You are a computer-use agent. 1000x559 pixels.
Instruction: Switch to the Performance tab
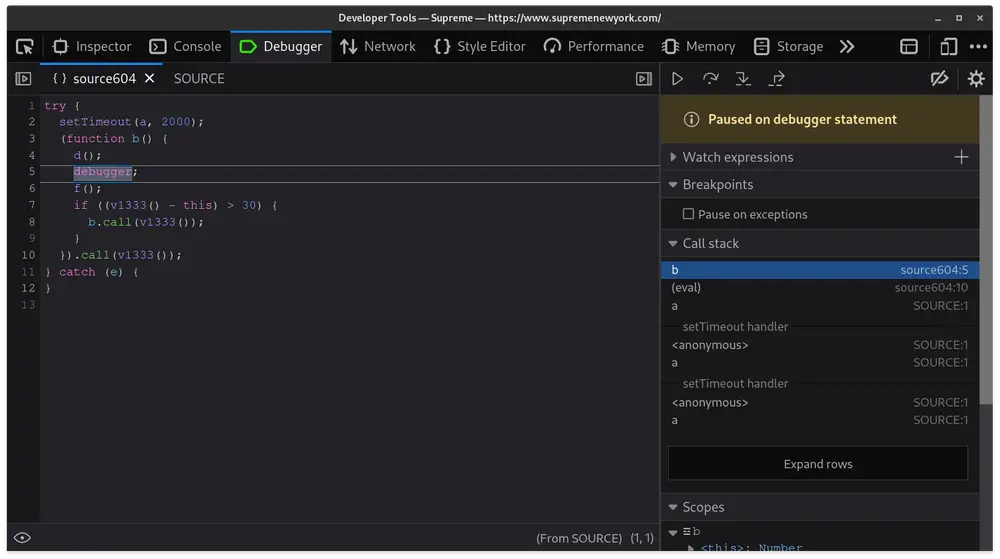(593, 47)
